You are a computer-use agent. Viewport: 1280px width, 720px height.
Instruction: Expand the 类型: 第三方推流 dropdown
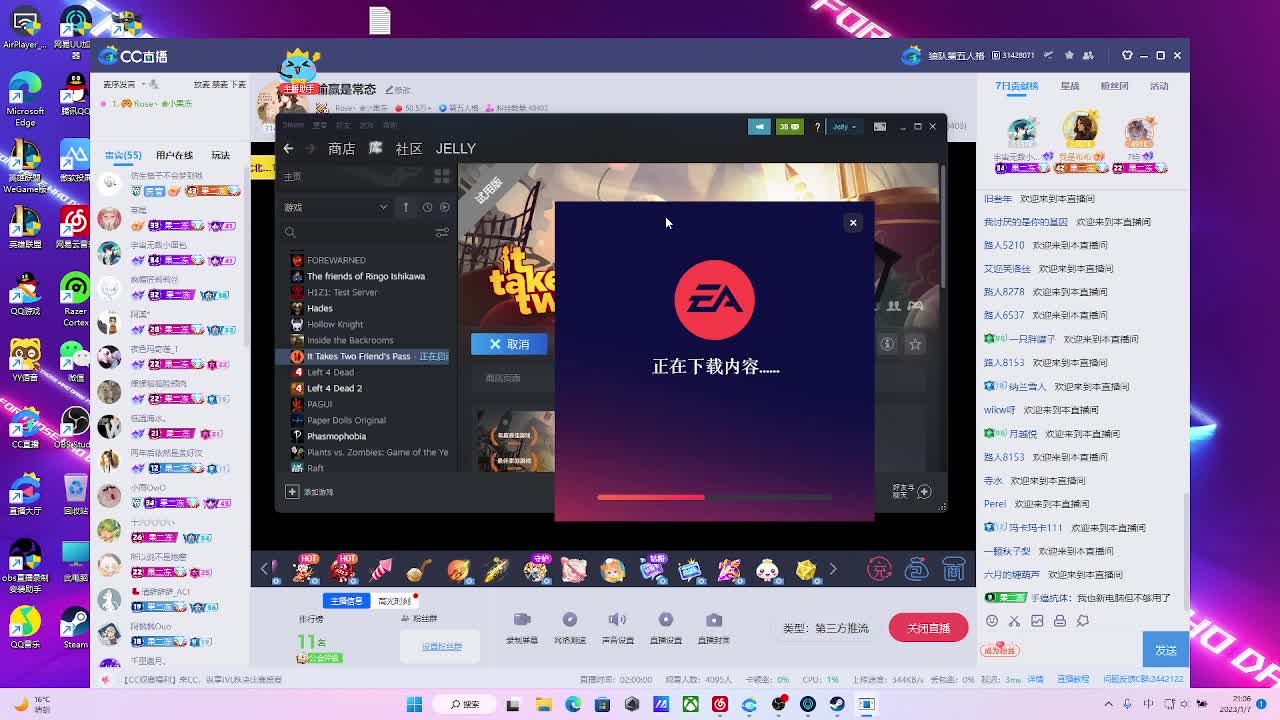[x=825, y=628]
